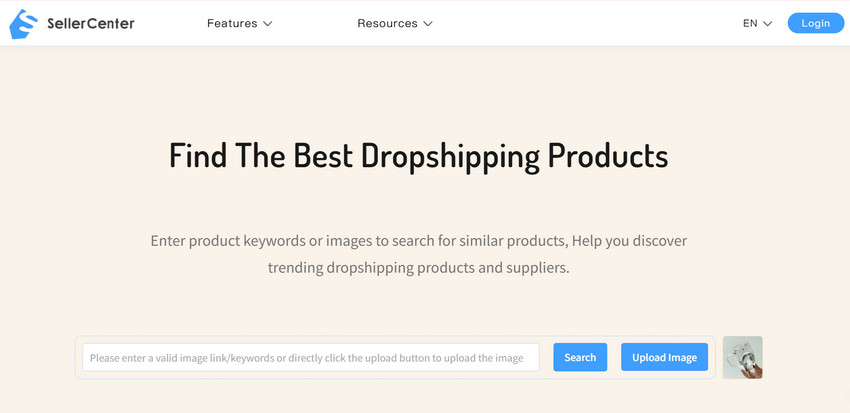Click the word 'Products' in the headline
850x413 pixels.
coord(612,156)
